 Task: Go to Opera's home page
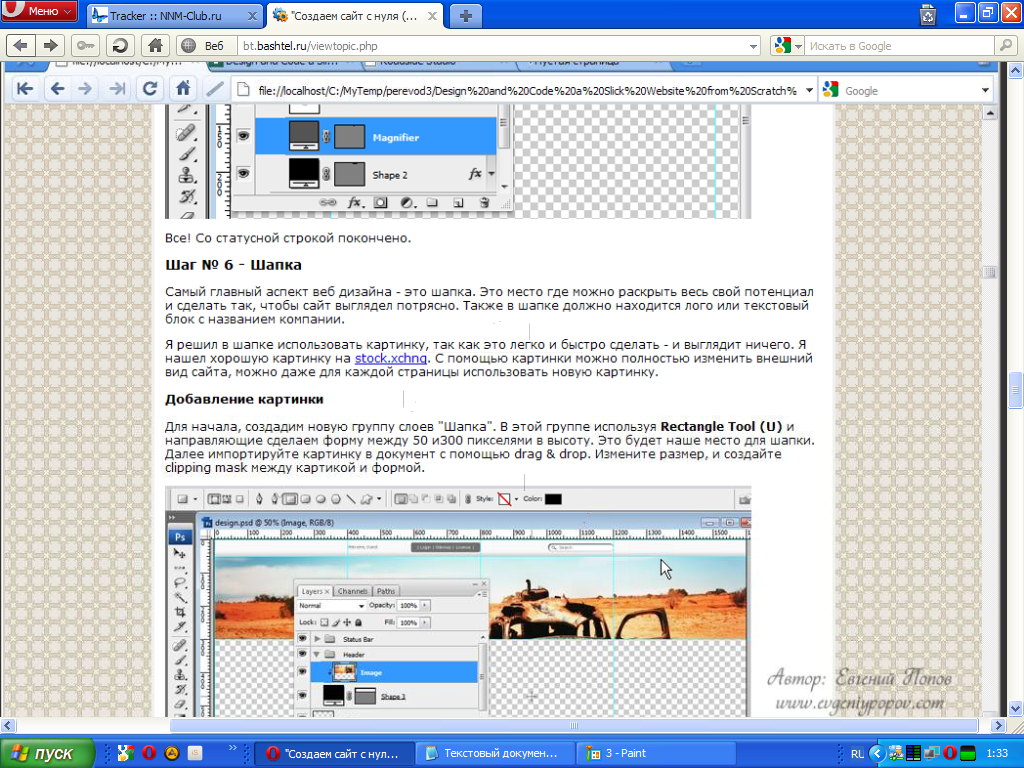tap(155, 46)
